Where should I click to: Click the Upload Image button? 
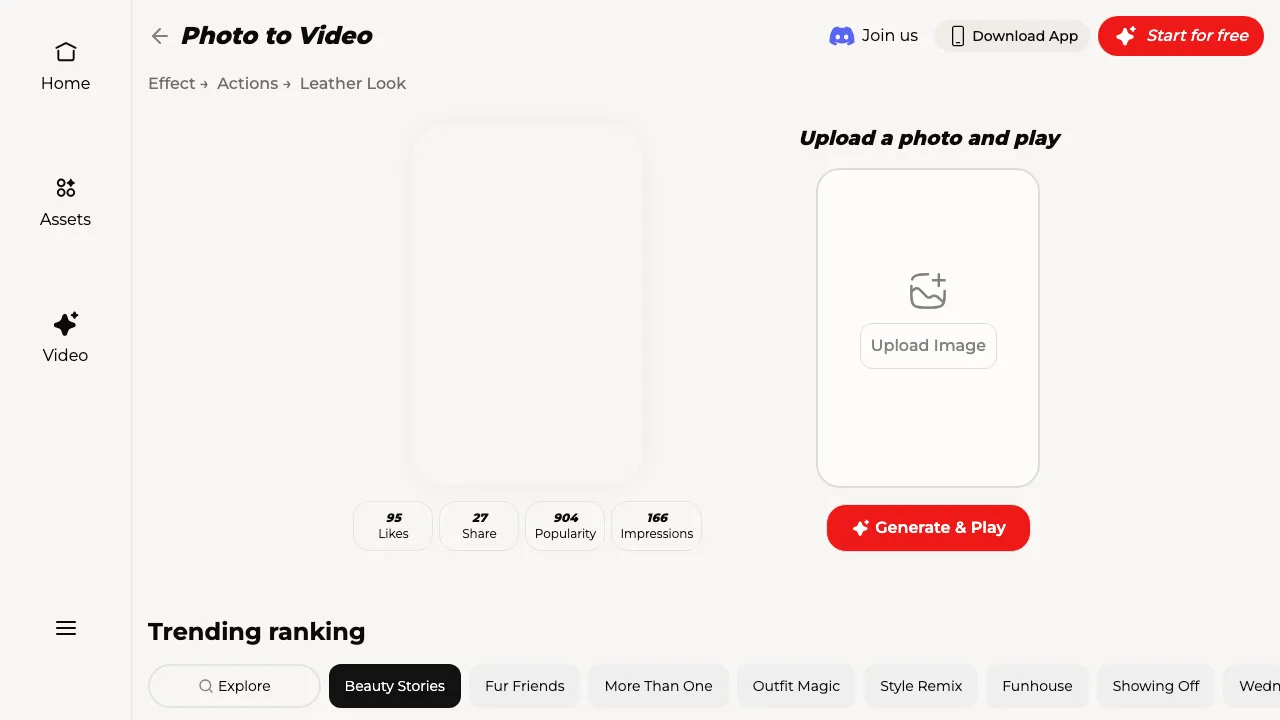928,345
